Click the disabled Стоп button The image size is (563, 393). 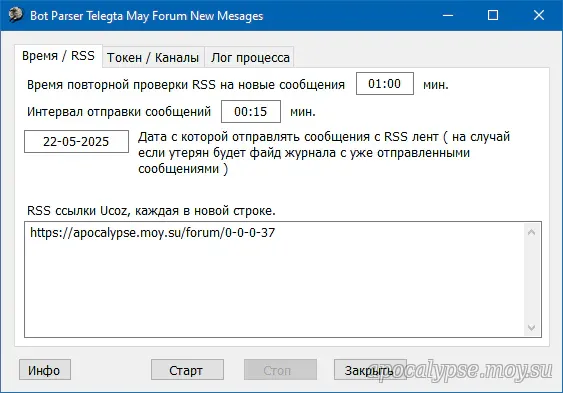[x=280, y=370]
